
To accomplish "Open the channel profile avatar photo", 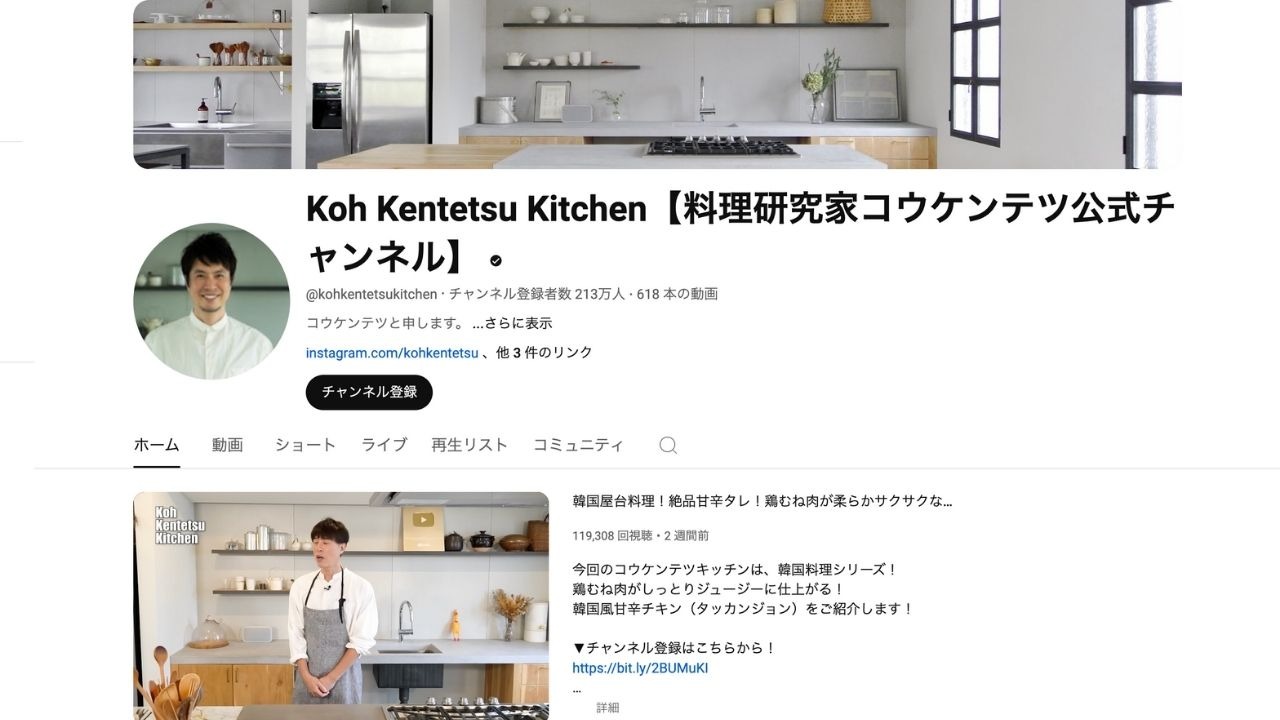I will point(211,301).
